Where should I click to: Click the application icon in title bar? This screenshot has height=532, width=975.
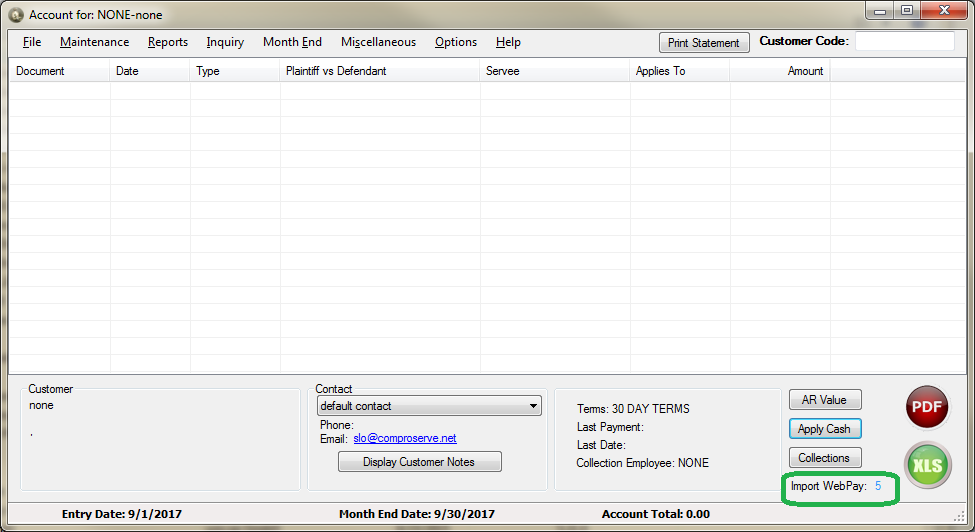point(17,14)
